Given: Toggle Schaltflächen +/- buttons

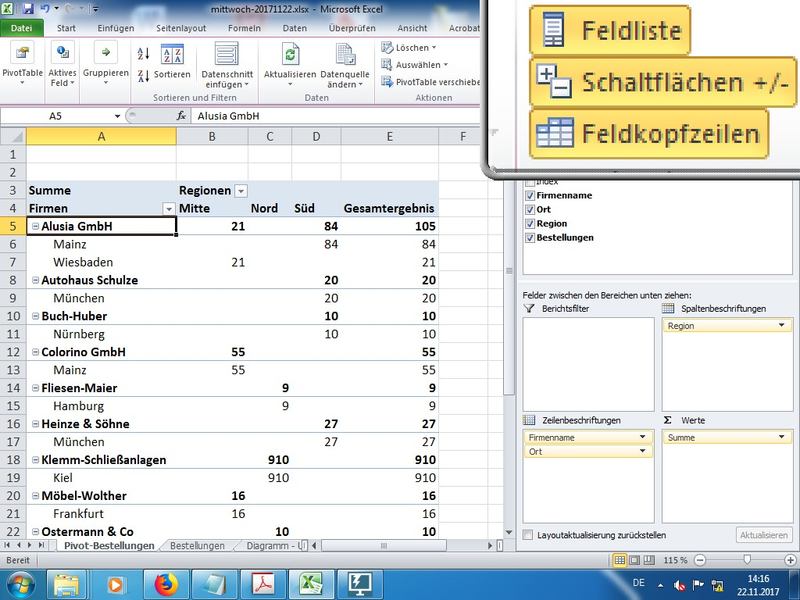Looking at the screenshot, I should (663, 82).
